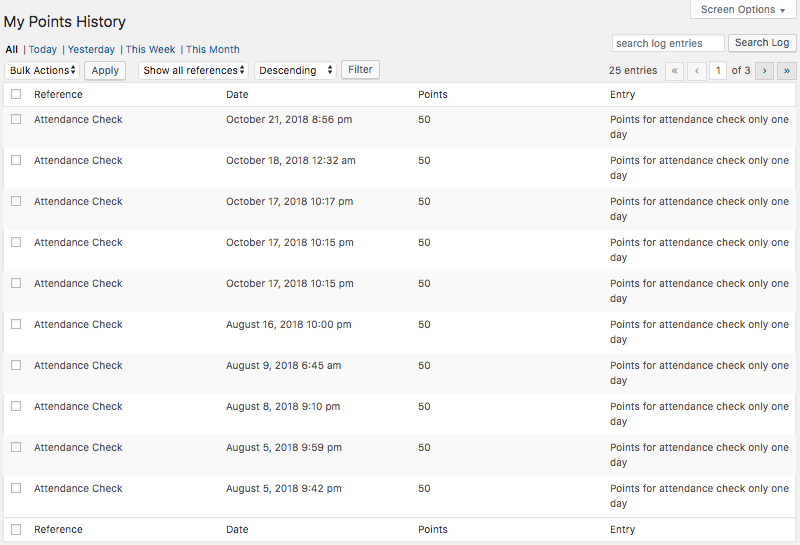Check the August 9, 2018 6:45 am entry
Viewport: 800px width, 545px height.
(x=16, y=365)
